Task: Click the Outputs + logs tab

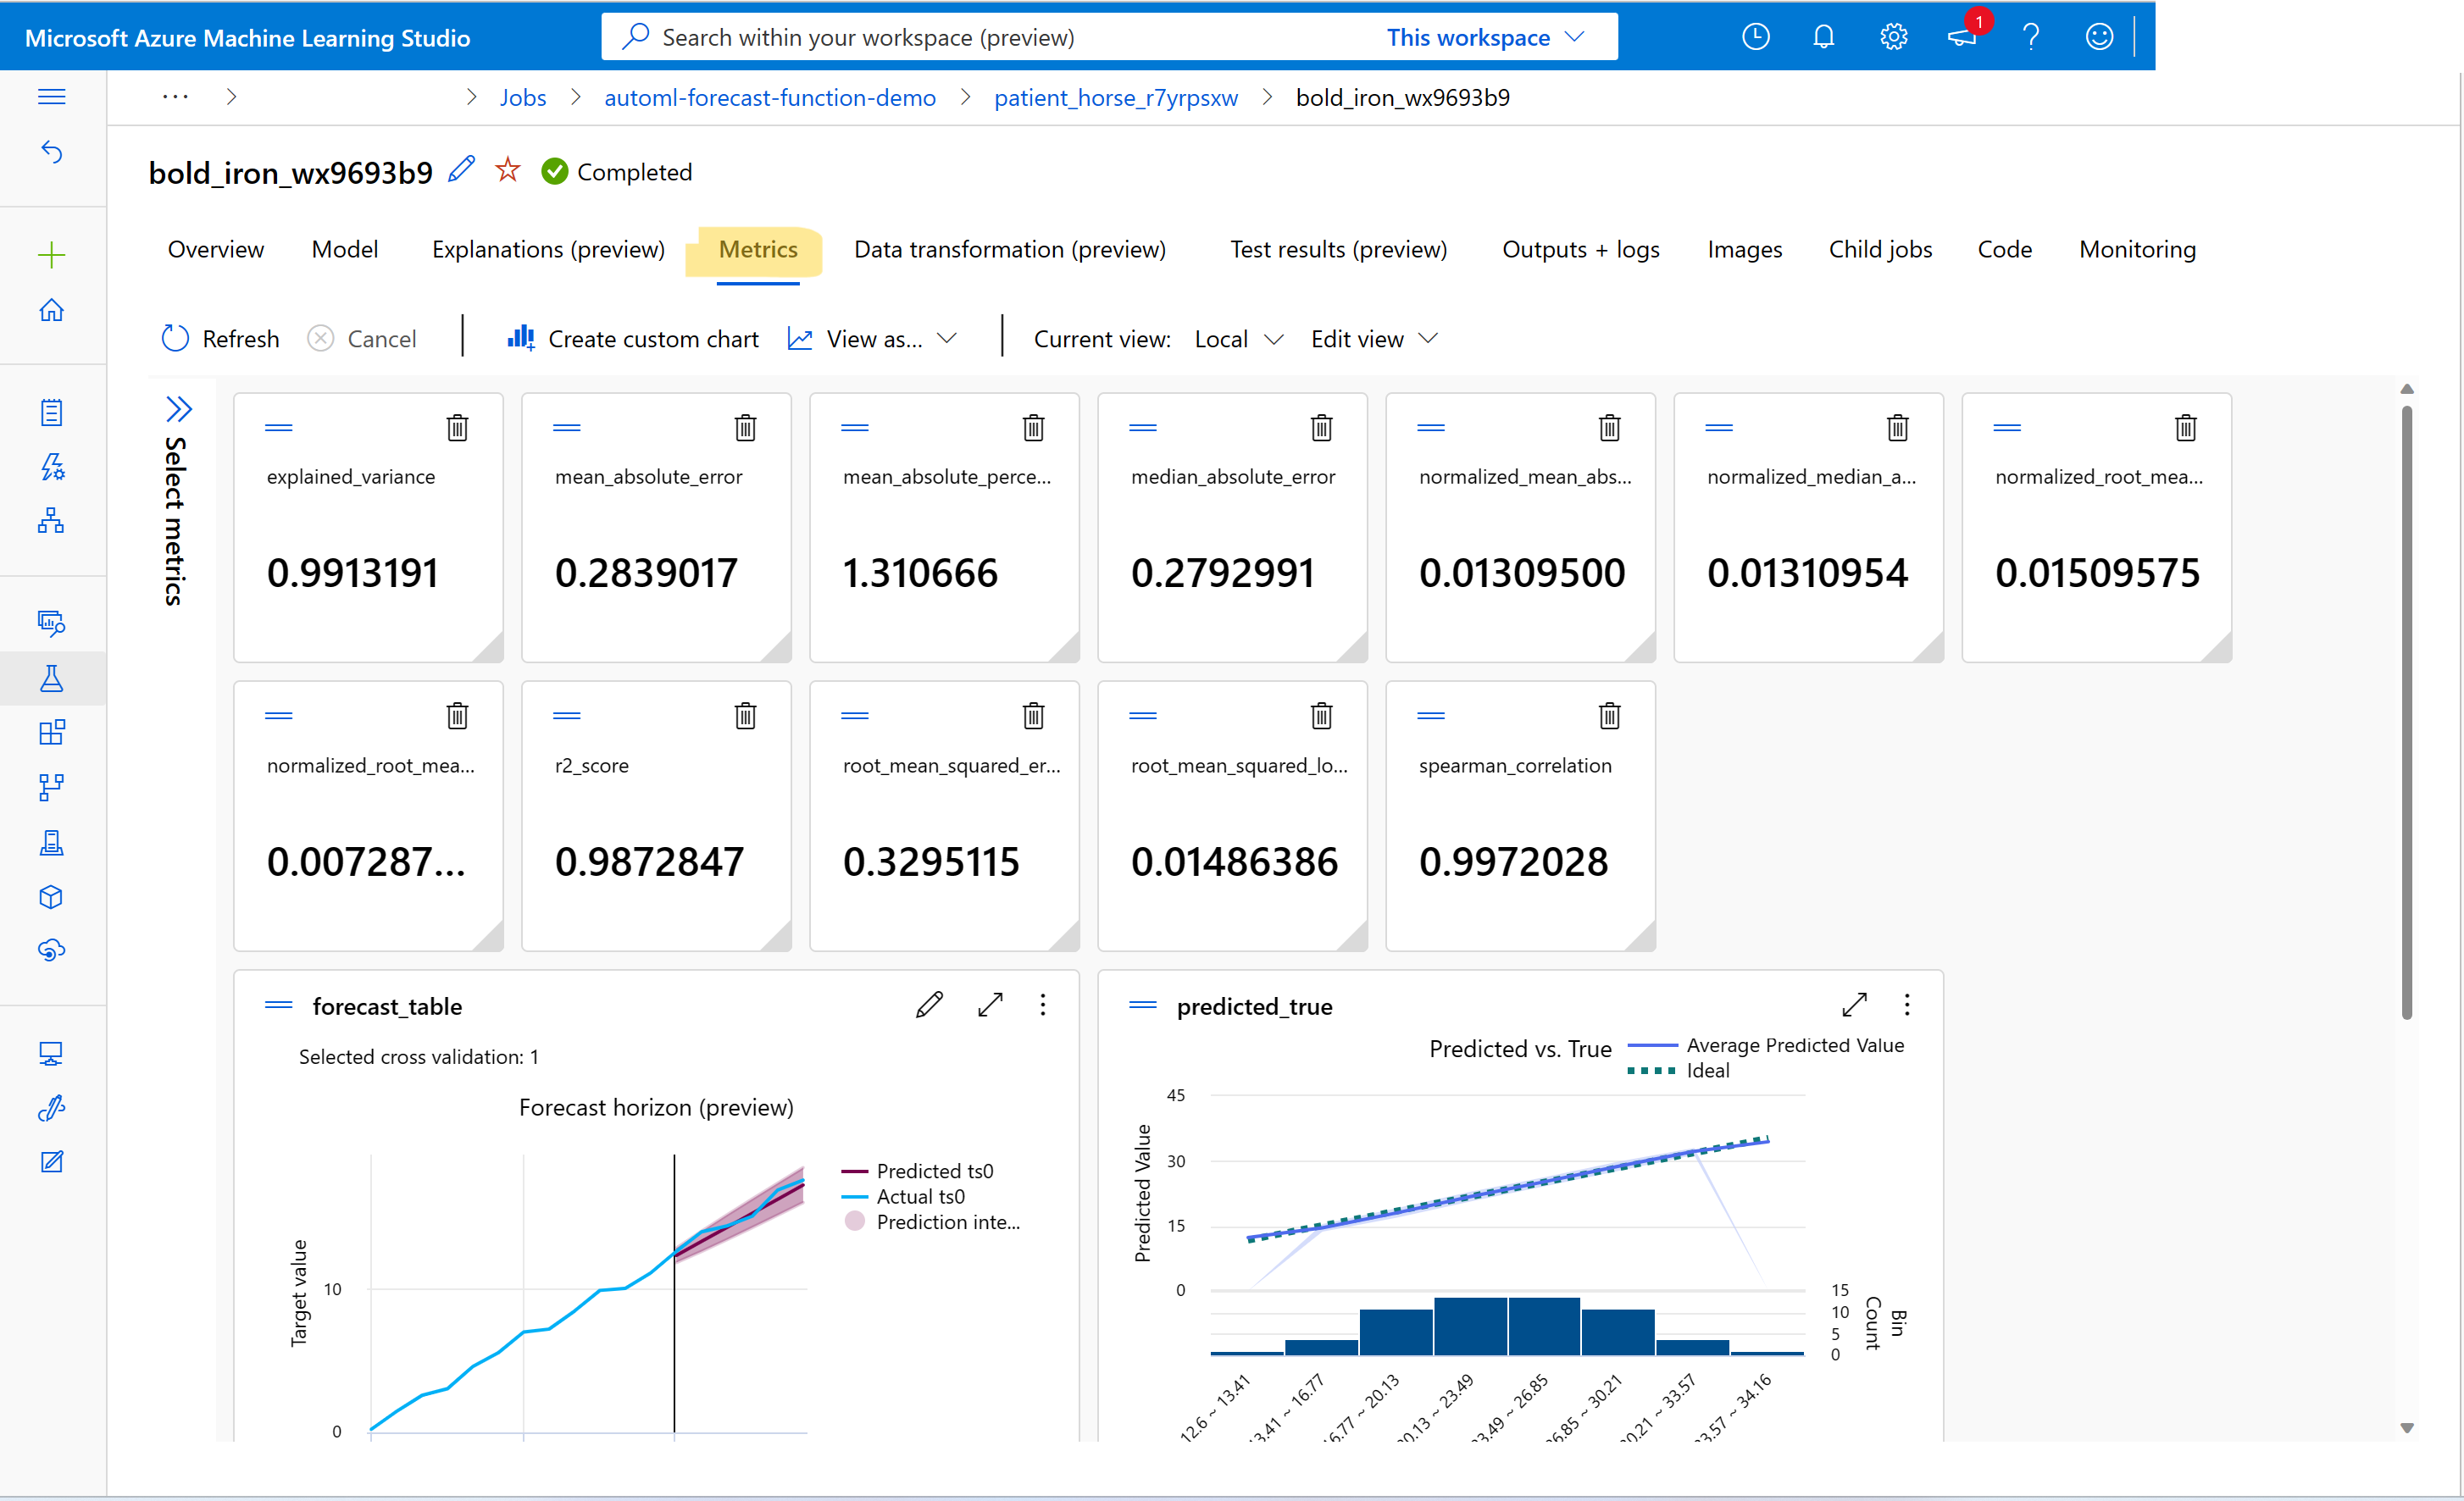Action: click(1579, 248)
